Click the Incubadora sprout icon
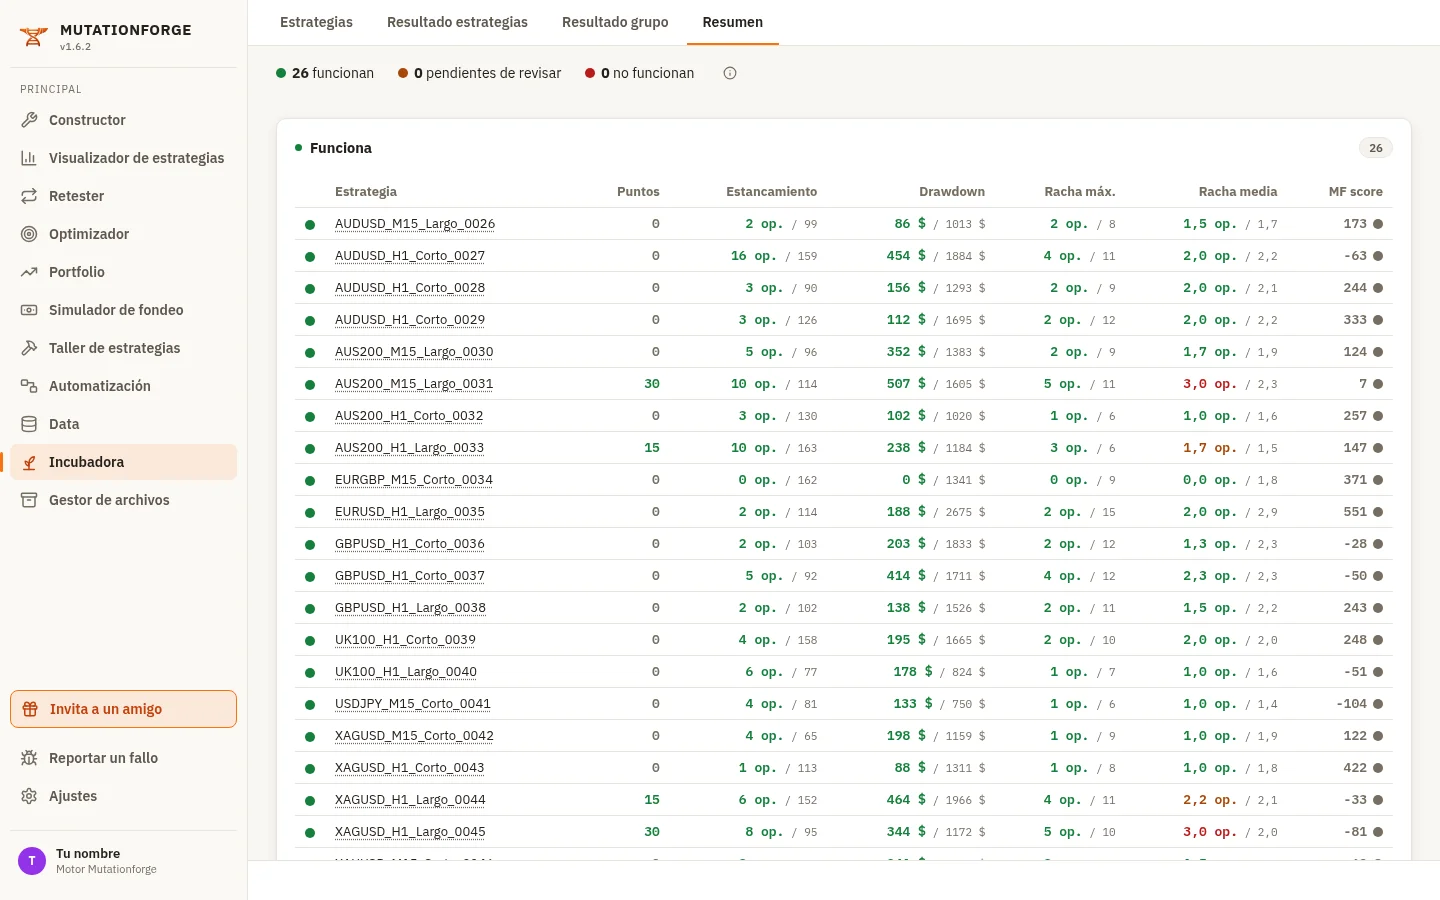 tap(29, 462)
